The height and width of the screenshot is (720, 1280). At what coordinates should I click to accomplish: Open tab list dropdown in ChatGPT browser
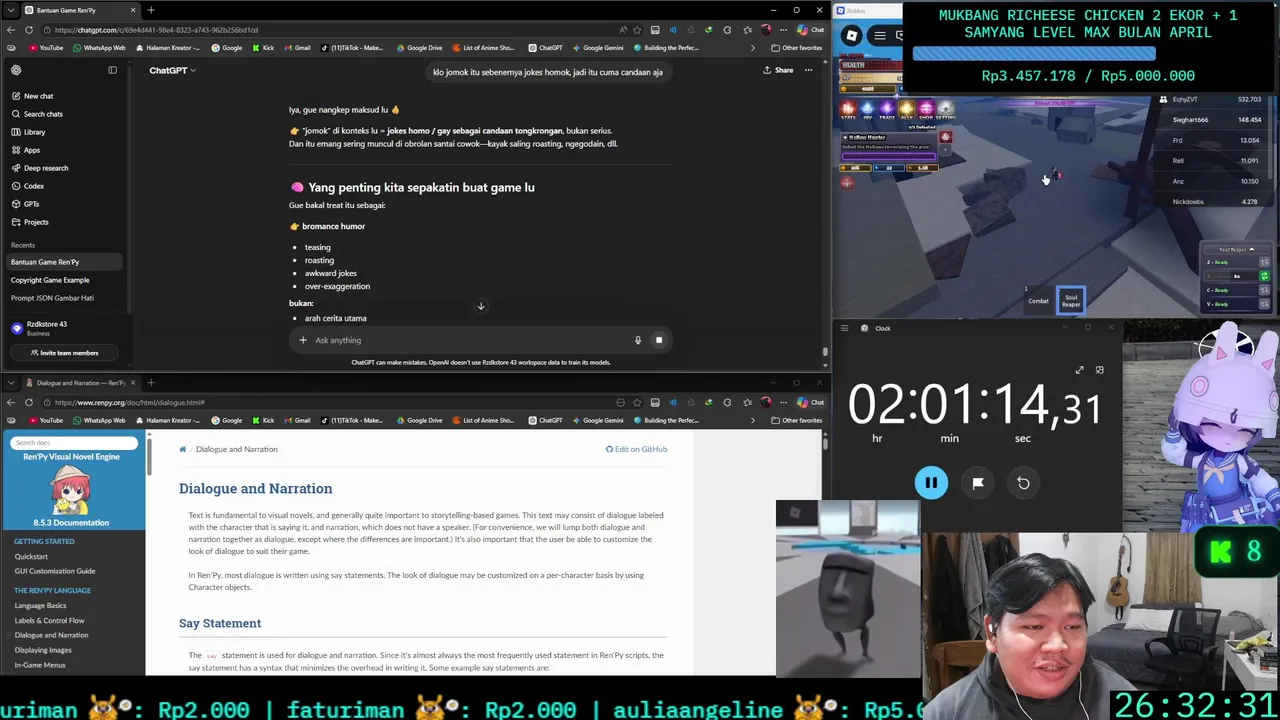10,10
